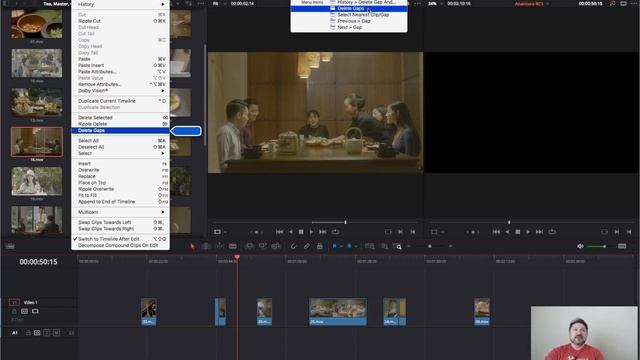
Task: Click the Full Extent Zoom icon
Action: click(370, 246)
